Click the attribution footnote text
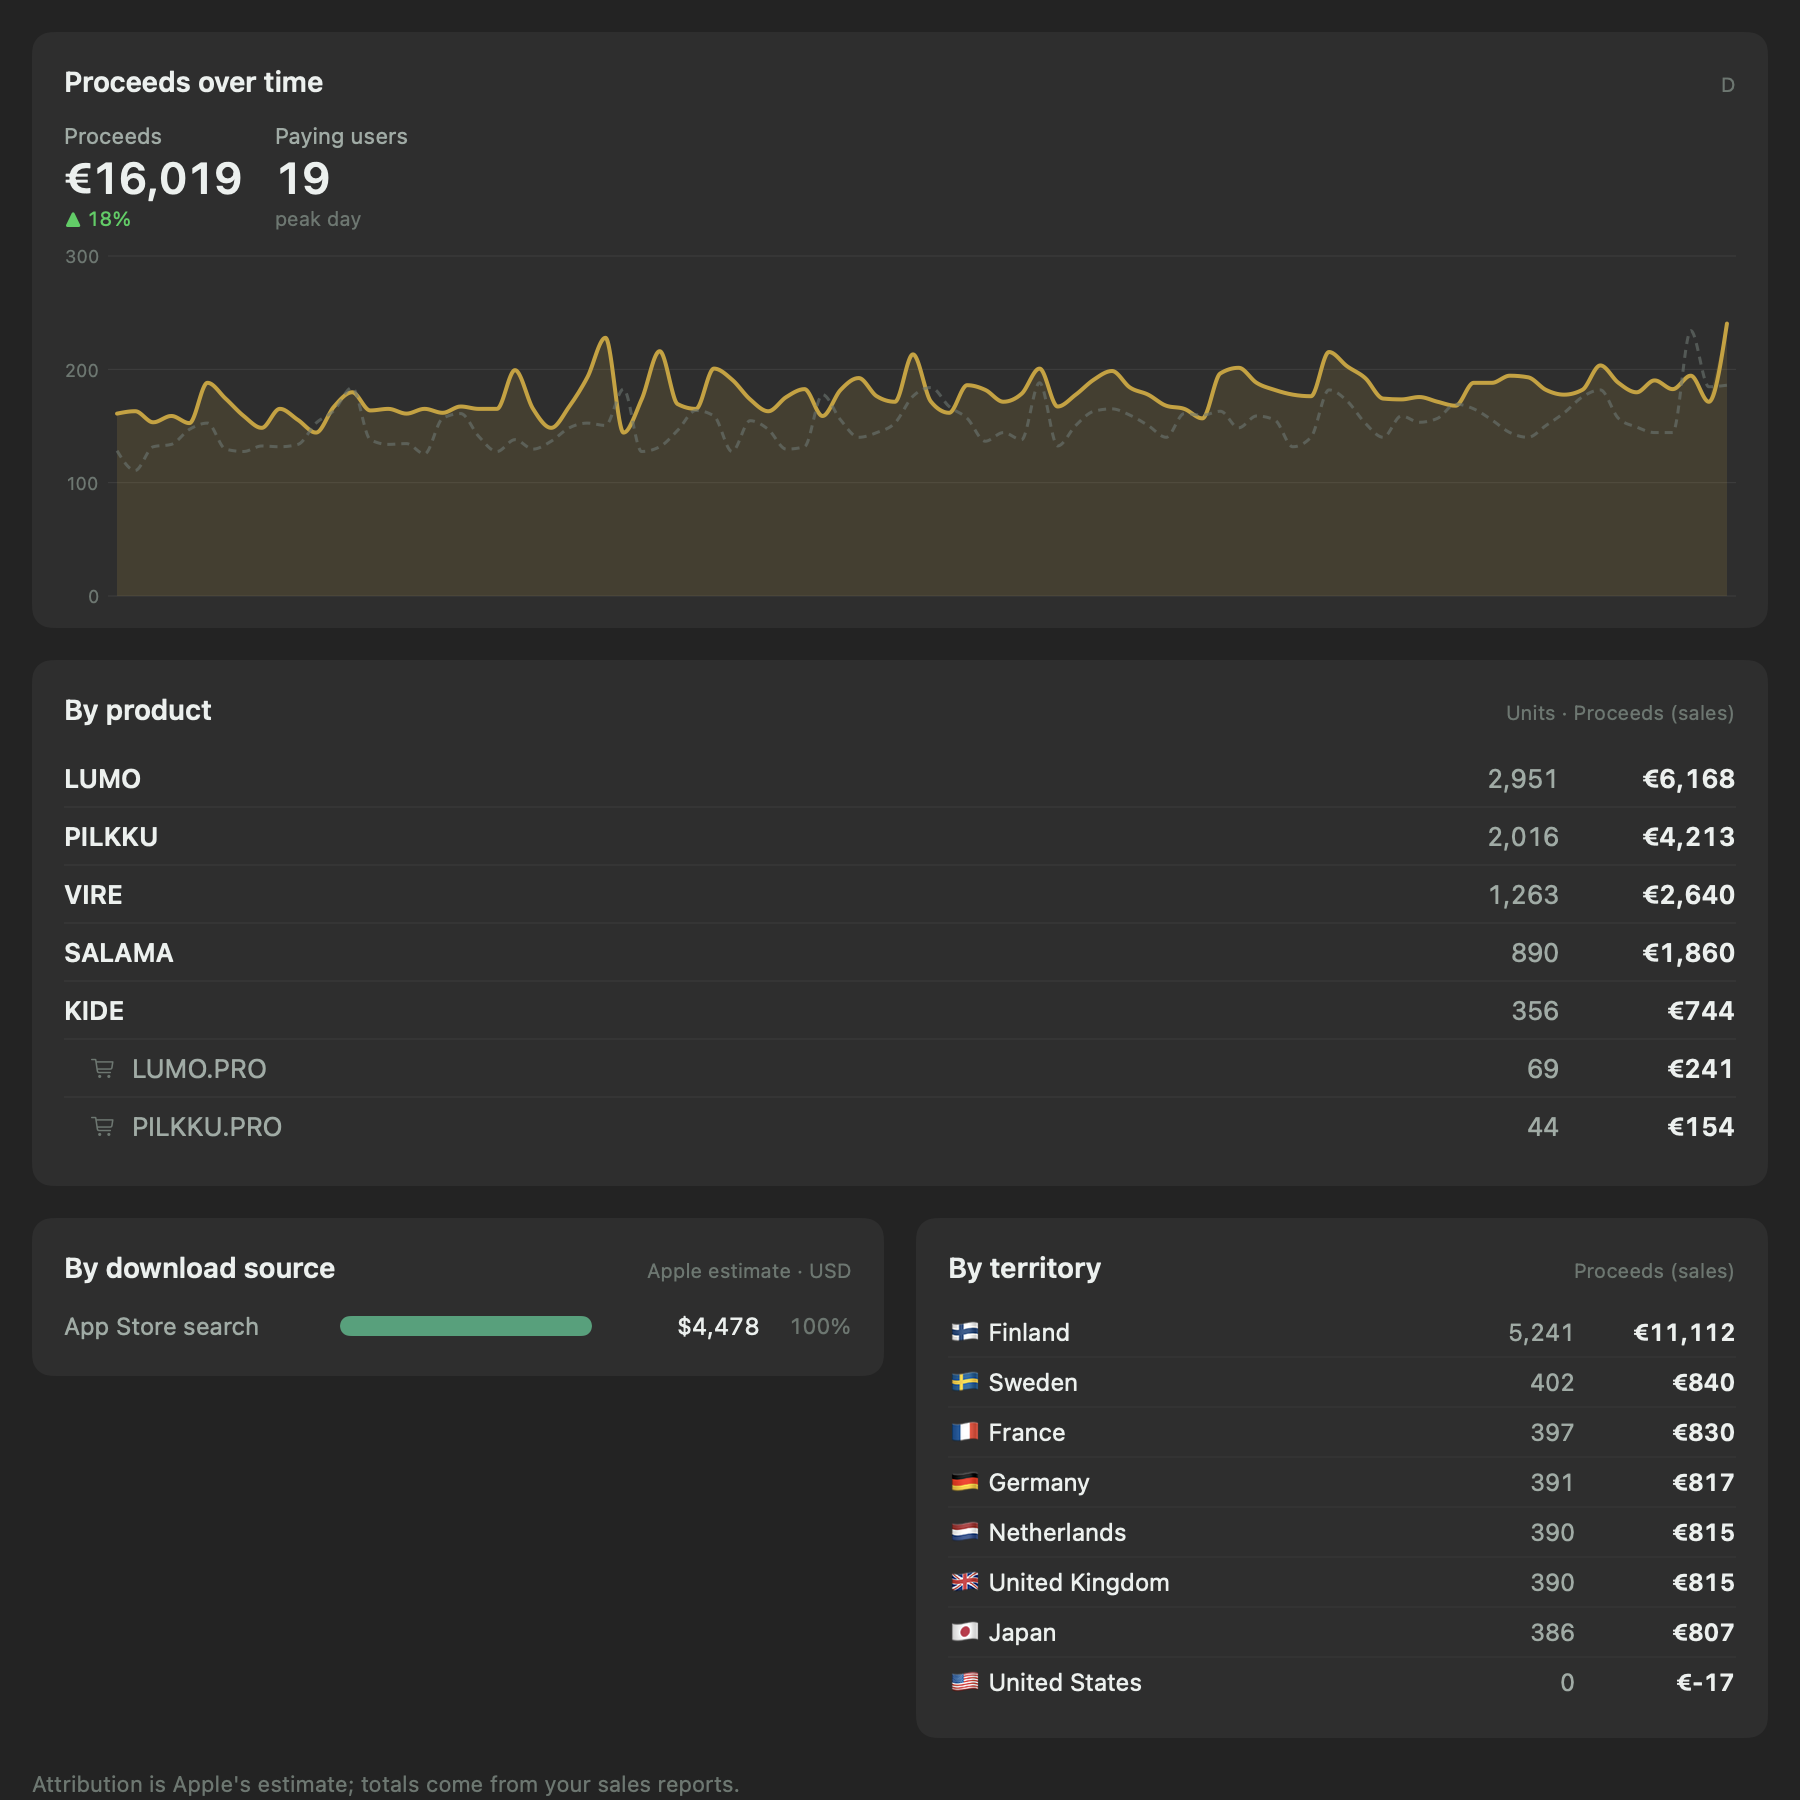This screenshot has width=1800, height=1800. pyautogui.click(x=386, y=1784)
